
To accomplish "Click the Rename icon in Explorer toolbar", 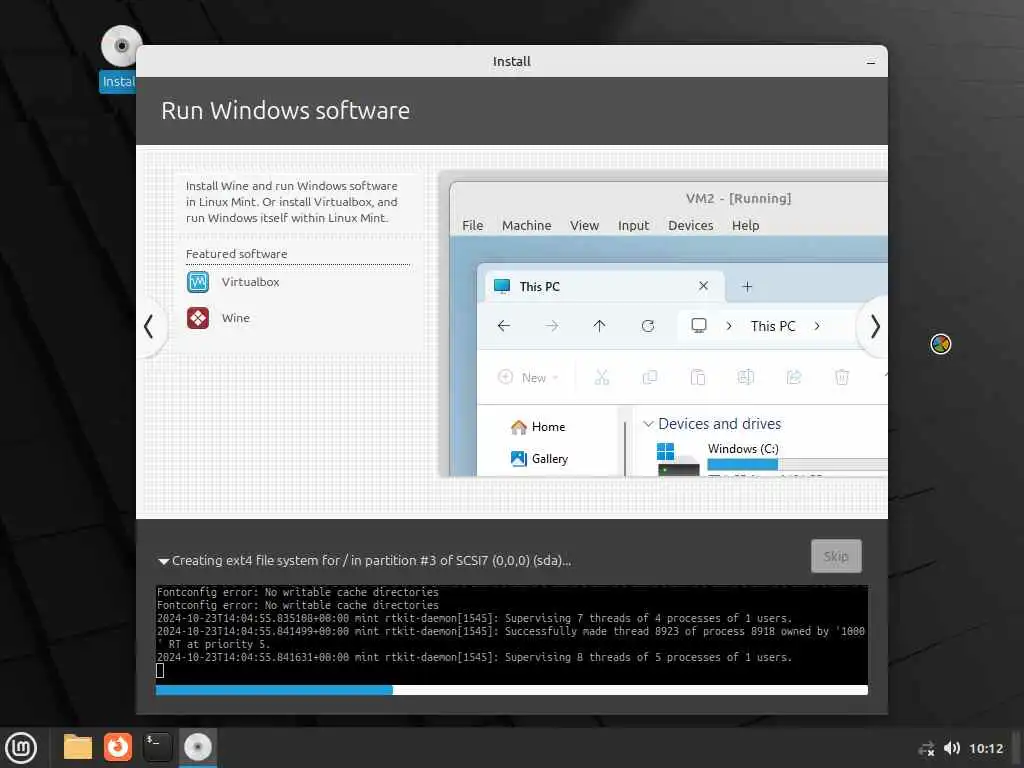I will [x=745, y=377].
